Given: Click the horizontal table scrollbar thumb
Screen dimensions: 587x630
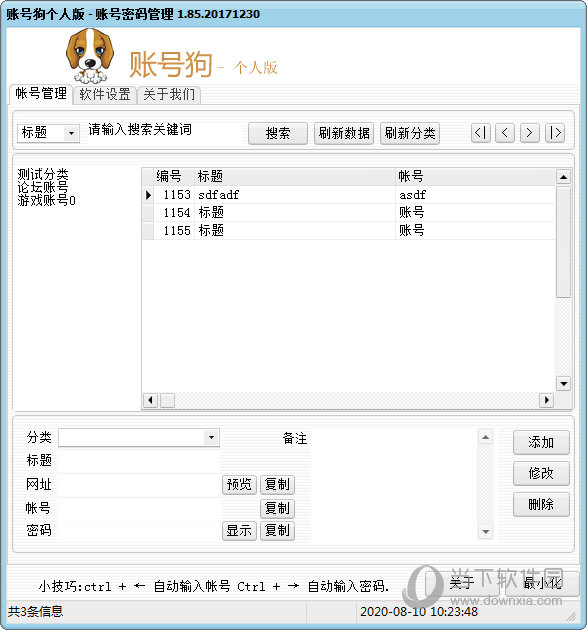Looking at the screenshot, I should click(x=168, y=400).
